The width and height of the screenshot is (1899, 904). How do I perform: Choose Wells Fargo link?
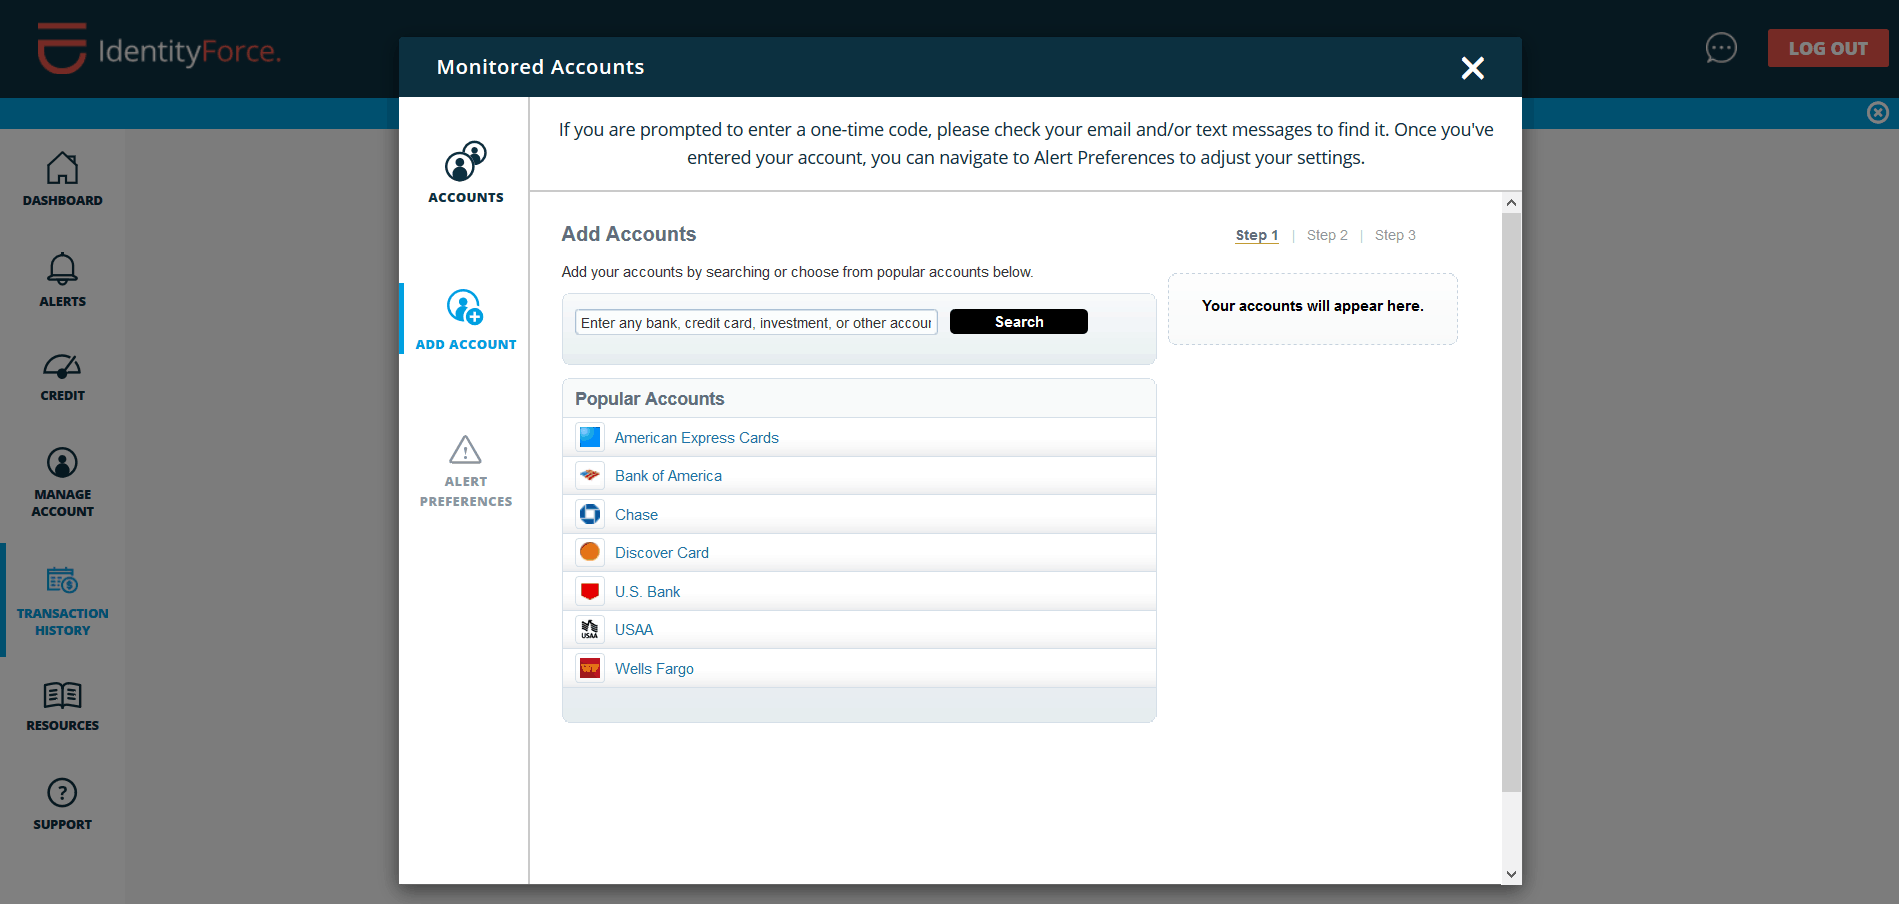click(654, 669)
